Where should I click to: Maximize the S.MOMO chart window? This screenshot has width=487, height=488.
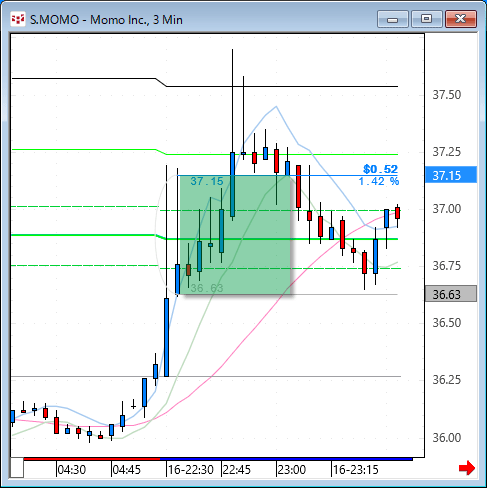point(426,19)
